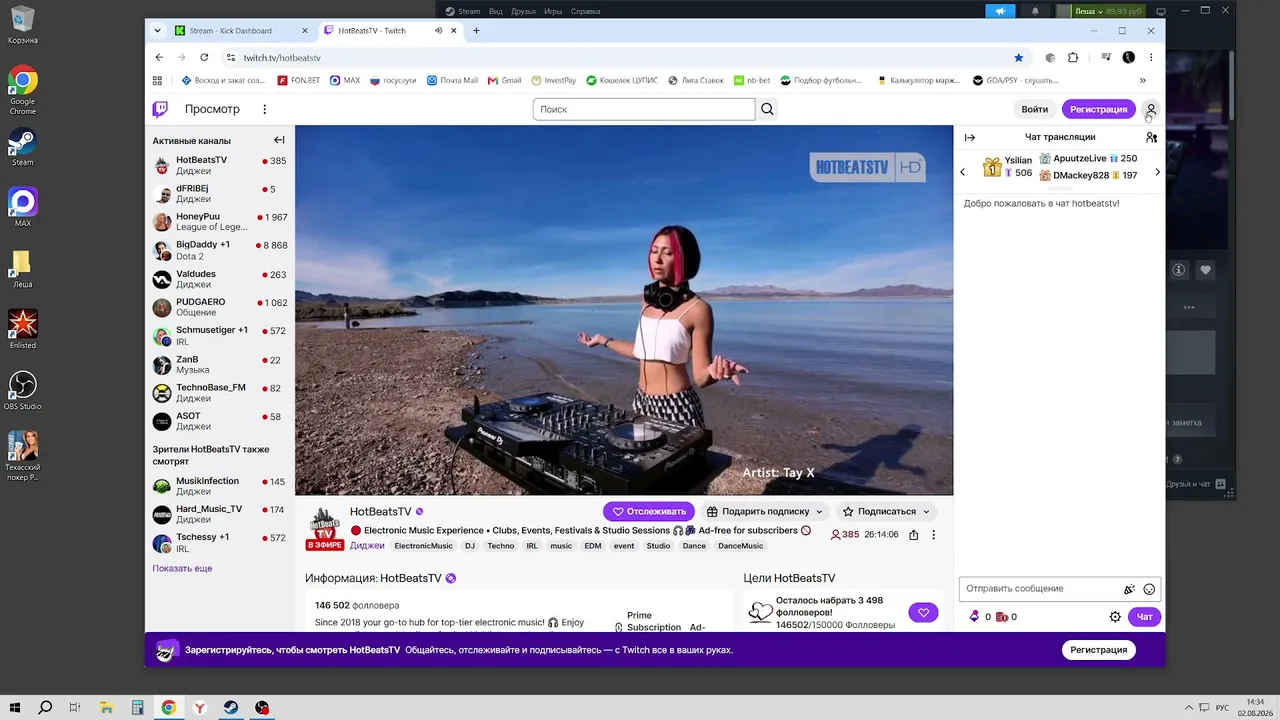Open Enlisted desktop shortcut
Screen dimensions: 1280x720
pos(22,329)
